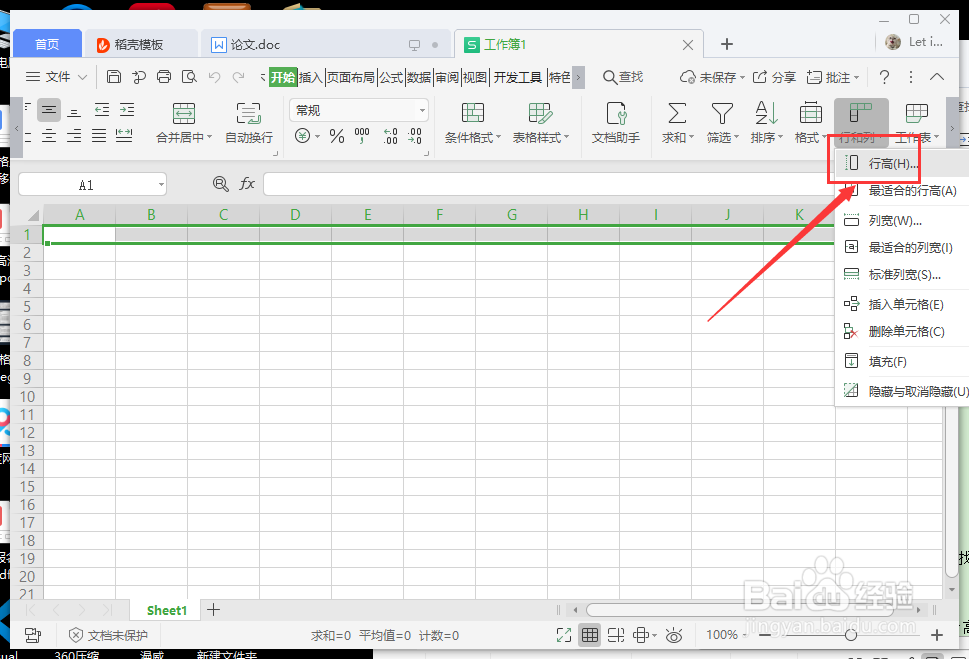Click Document Unprotected (文档未保护) status

(108, 635)
